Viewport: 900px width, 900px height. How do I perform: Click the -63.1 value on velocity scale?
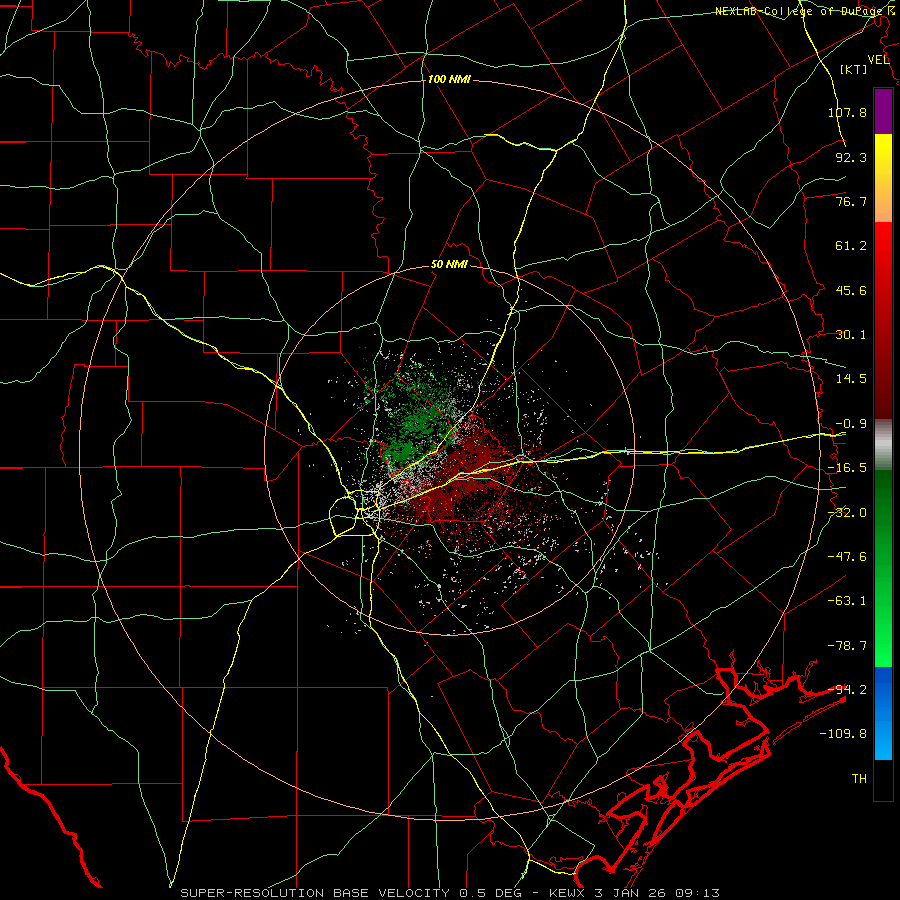[847, 601]
